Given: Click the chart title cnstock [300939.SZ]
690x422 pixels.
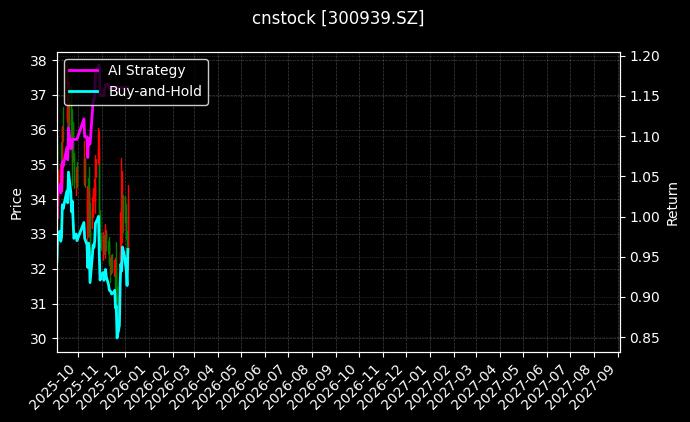Looking at the screenshot, I should point(344,18).
